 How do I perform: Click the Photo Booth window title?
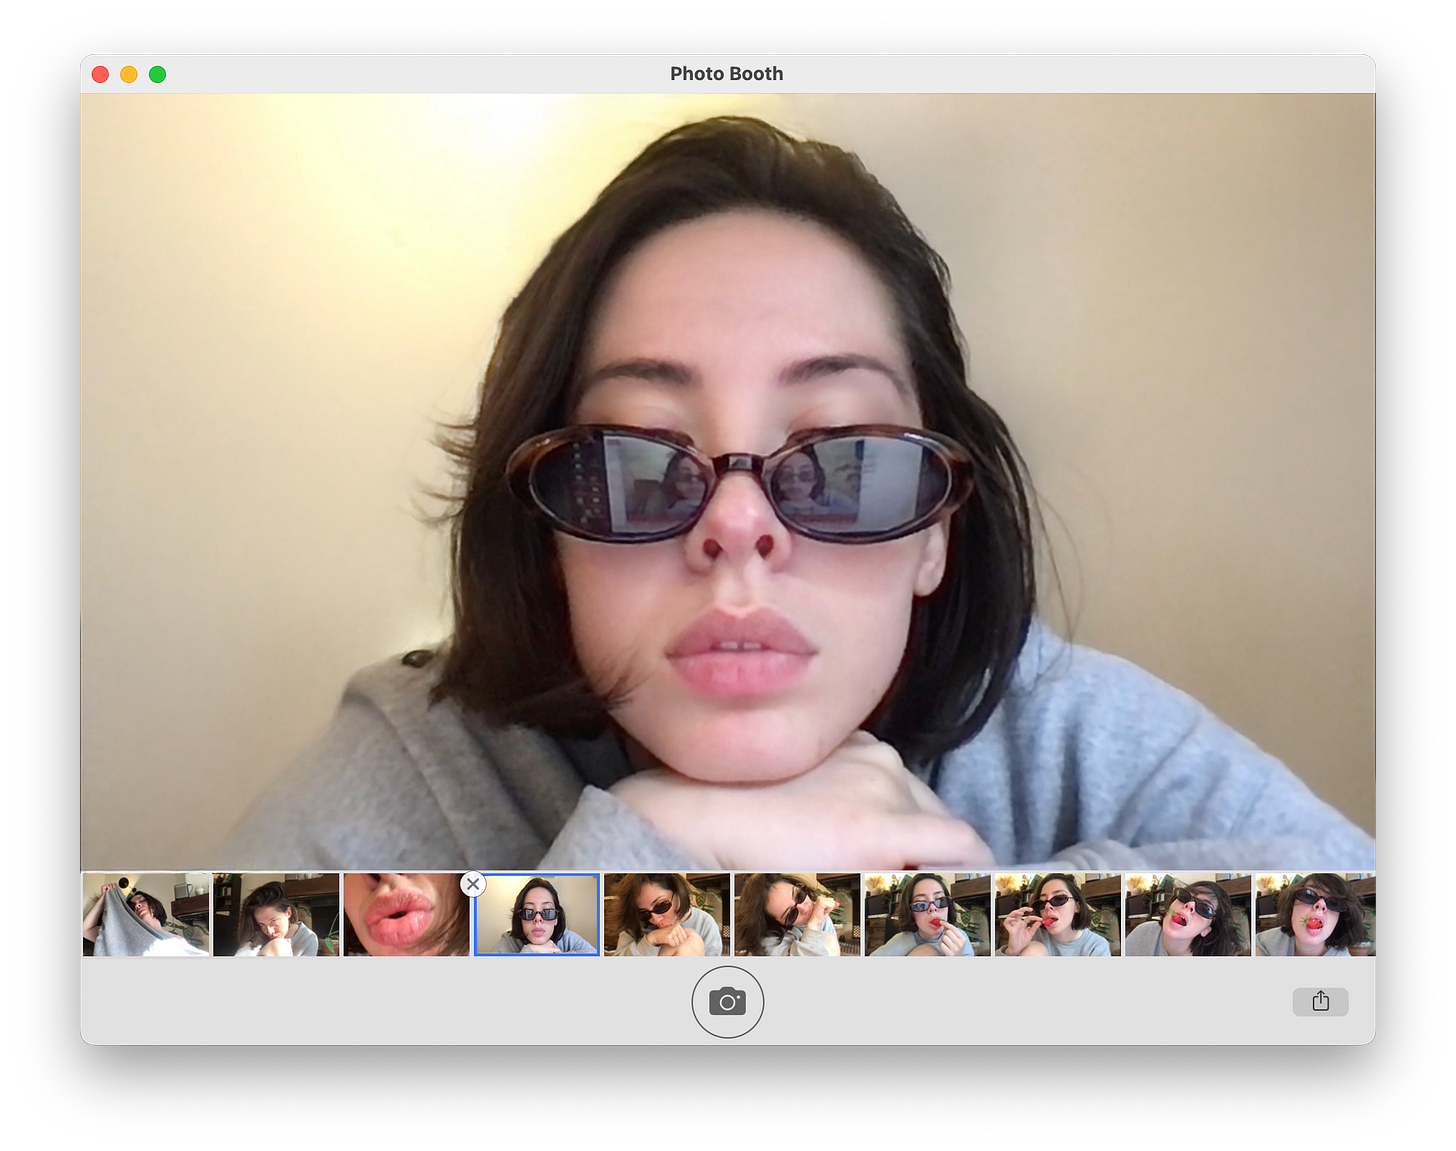(x=727, y=74)
